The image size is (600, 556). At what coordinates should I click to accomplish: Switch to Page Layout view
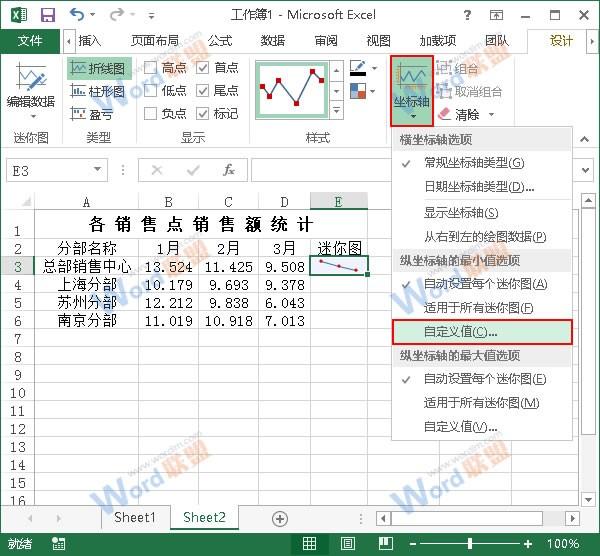coord(347,543)
